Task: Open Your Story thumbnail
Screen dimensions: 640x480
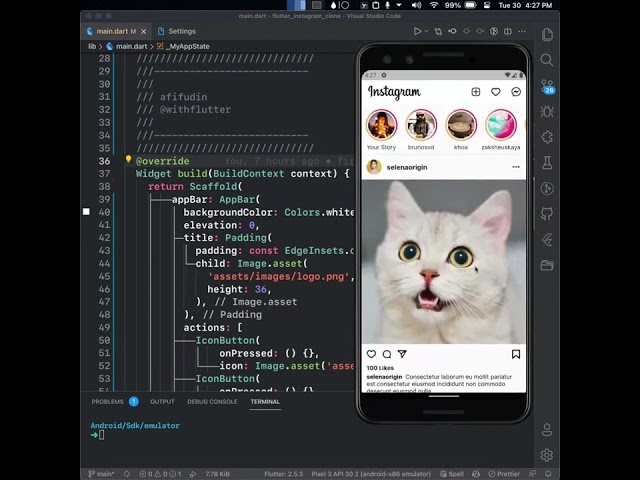Action: pos(381,124)
